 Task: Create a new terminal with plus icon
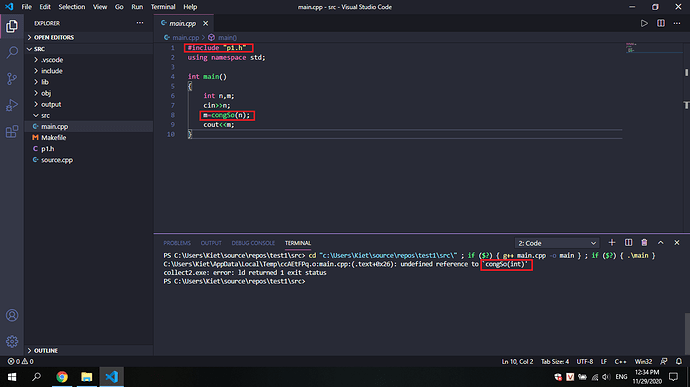[x=612, y=243]
